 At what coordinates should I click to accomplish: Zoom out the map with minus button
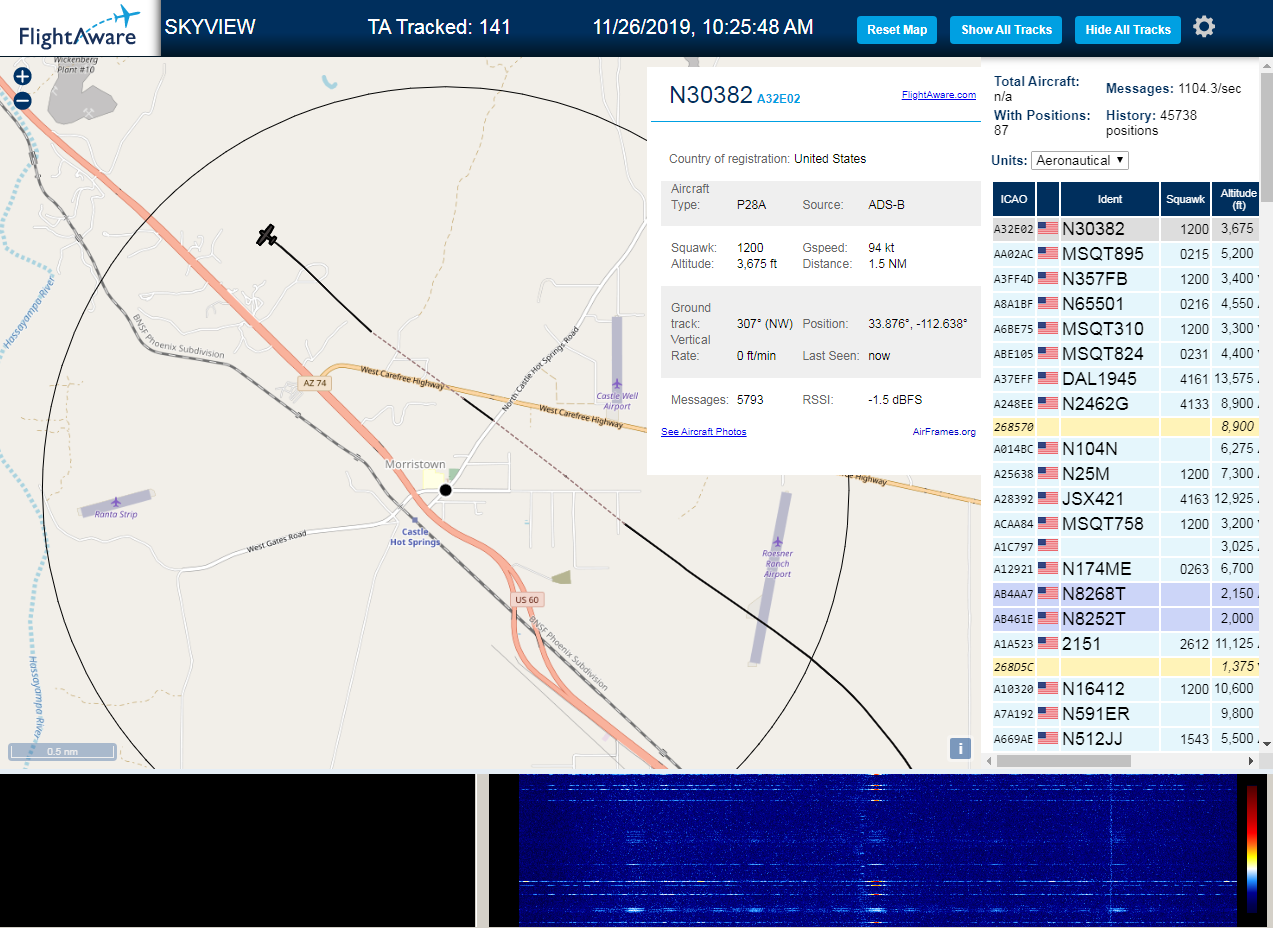22,100
